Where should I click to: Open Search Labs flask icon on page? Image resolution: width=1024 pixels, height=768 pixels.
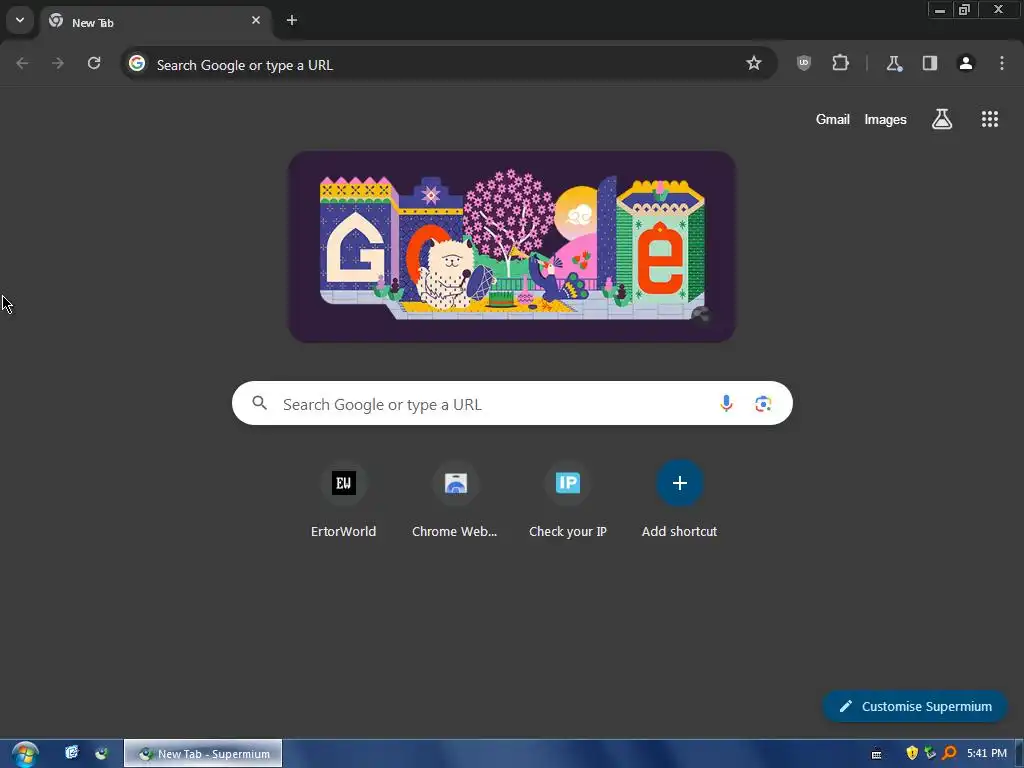942,119
